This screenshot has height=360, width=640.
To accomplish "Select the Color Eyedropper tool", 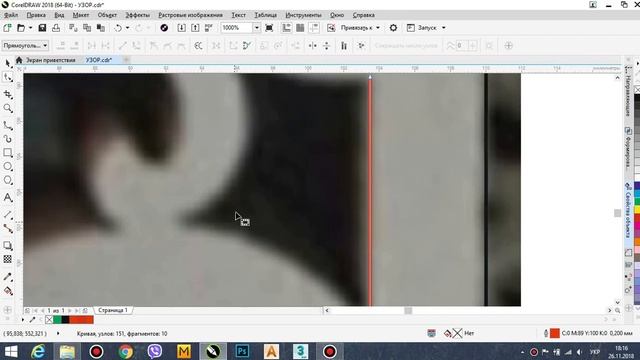I will tap(8, 277).
